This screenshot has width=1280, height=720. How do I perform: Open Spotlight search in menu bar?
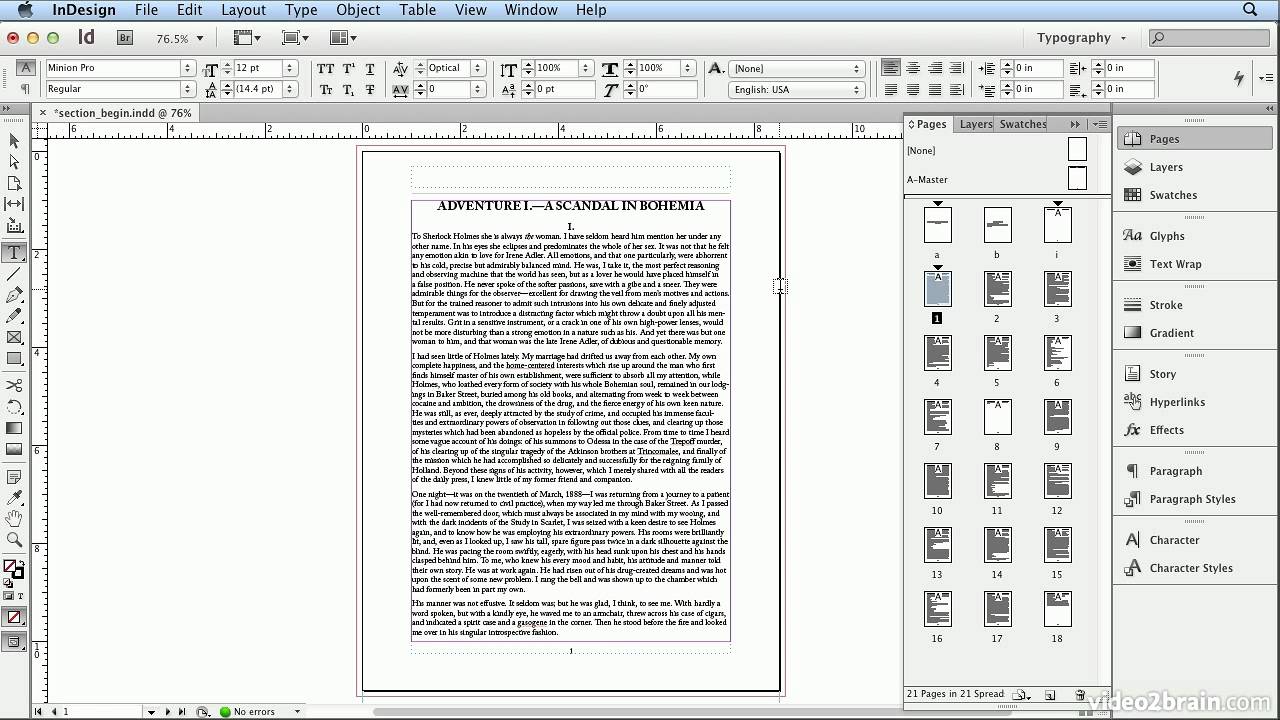1250,10
